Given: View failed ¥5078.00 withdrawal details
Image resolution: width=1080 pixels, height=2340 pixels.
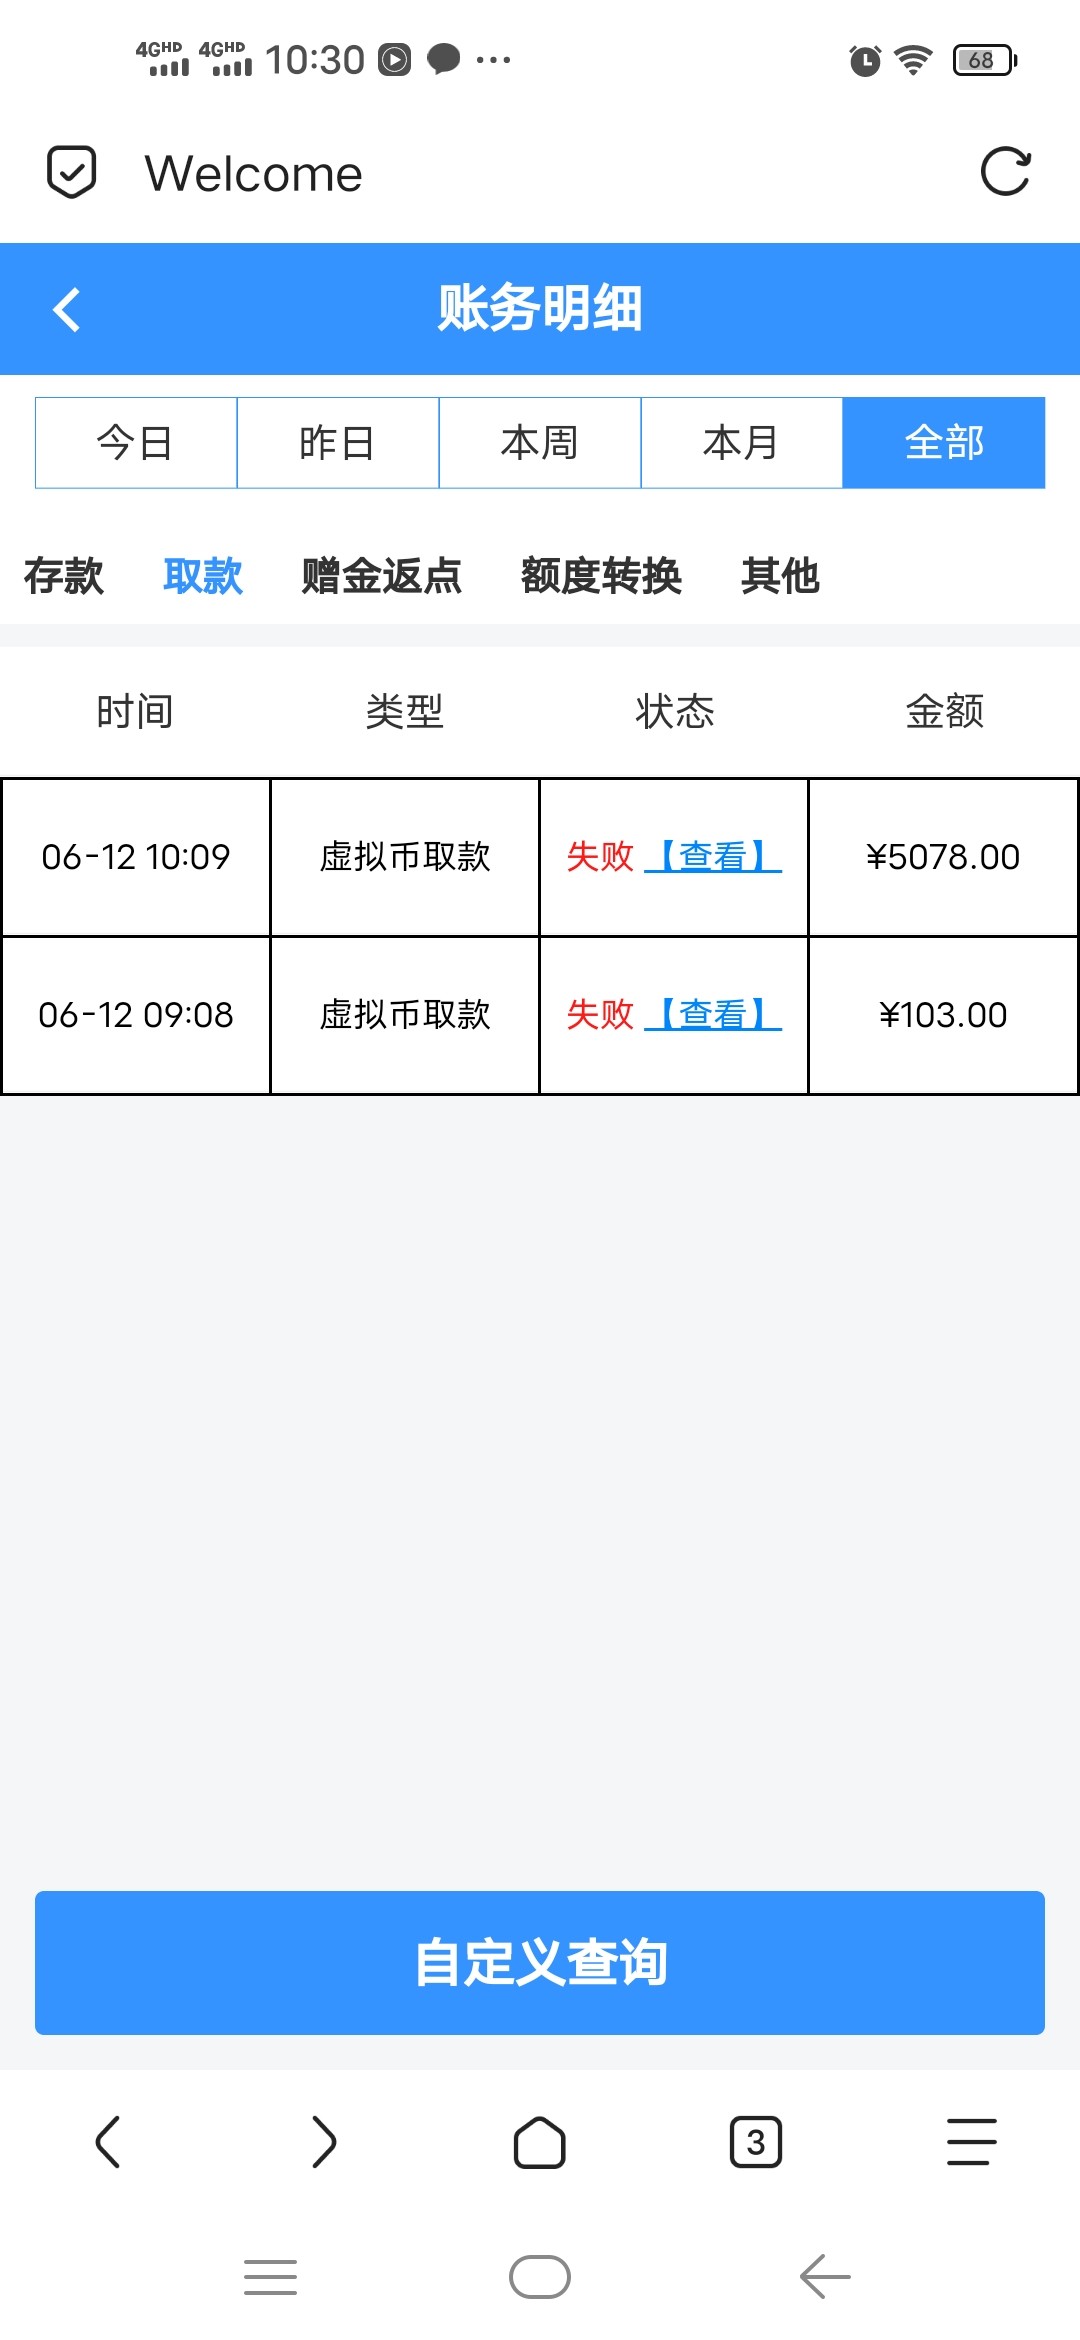Looking at the screenshot, I should point(712,857).
